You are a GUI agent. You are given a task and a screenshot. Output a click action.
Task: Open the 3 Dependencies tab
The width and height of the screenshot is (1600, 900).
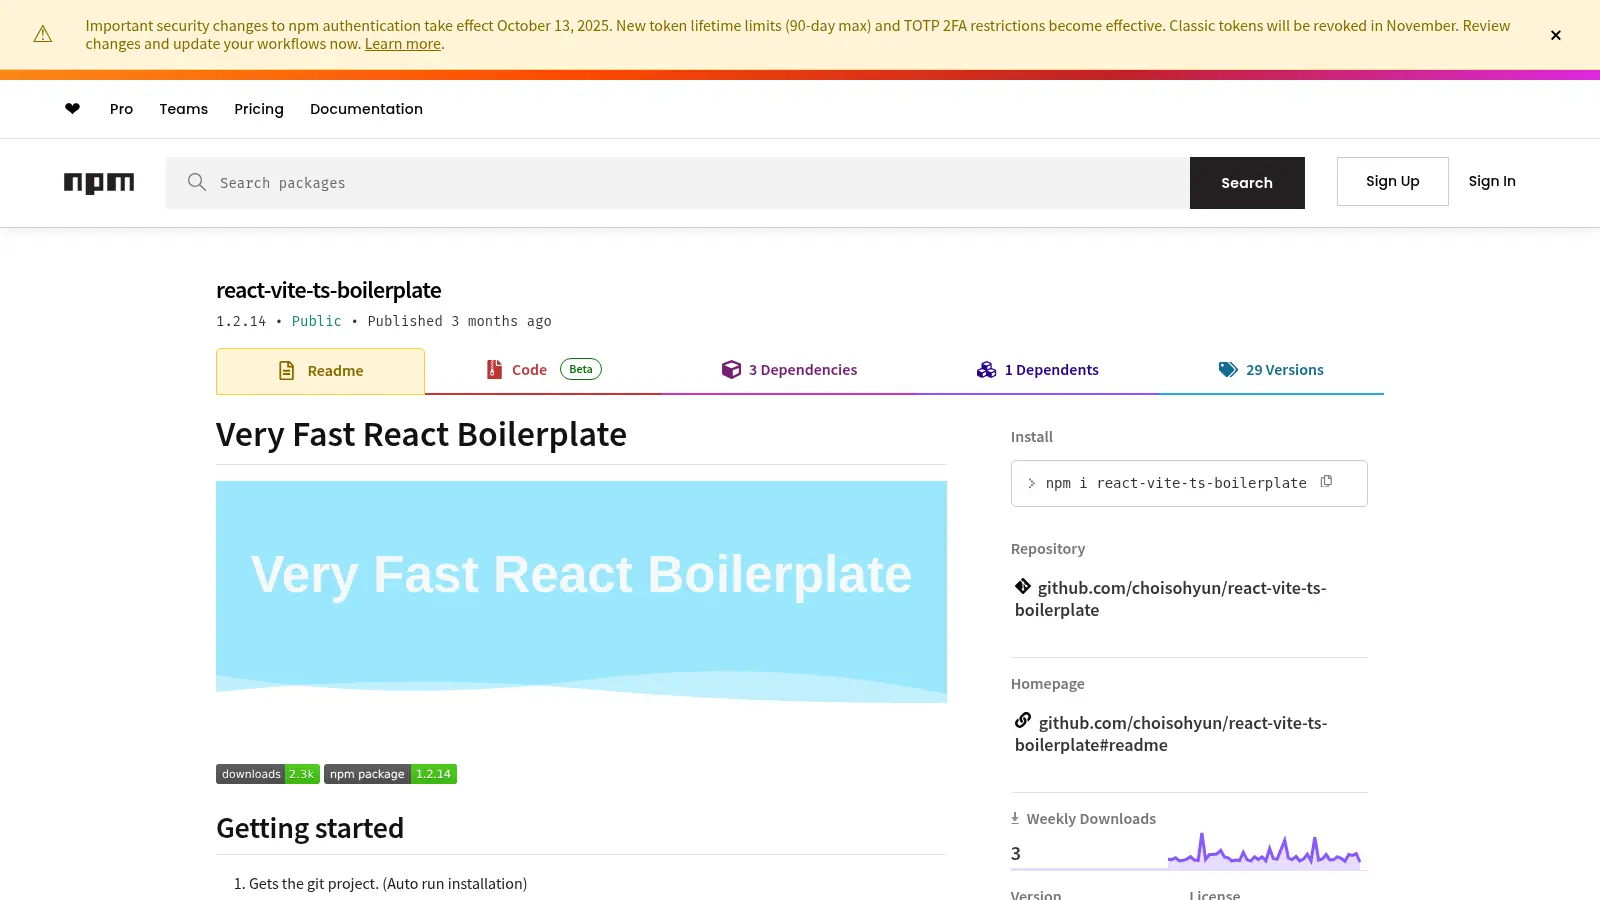click(x=790, y=370)
